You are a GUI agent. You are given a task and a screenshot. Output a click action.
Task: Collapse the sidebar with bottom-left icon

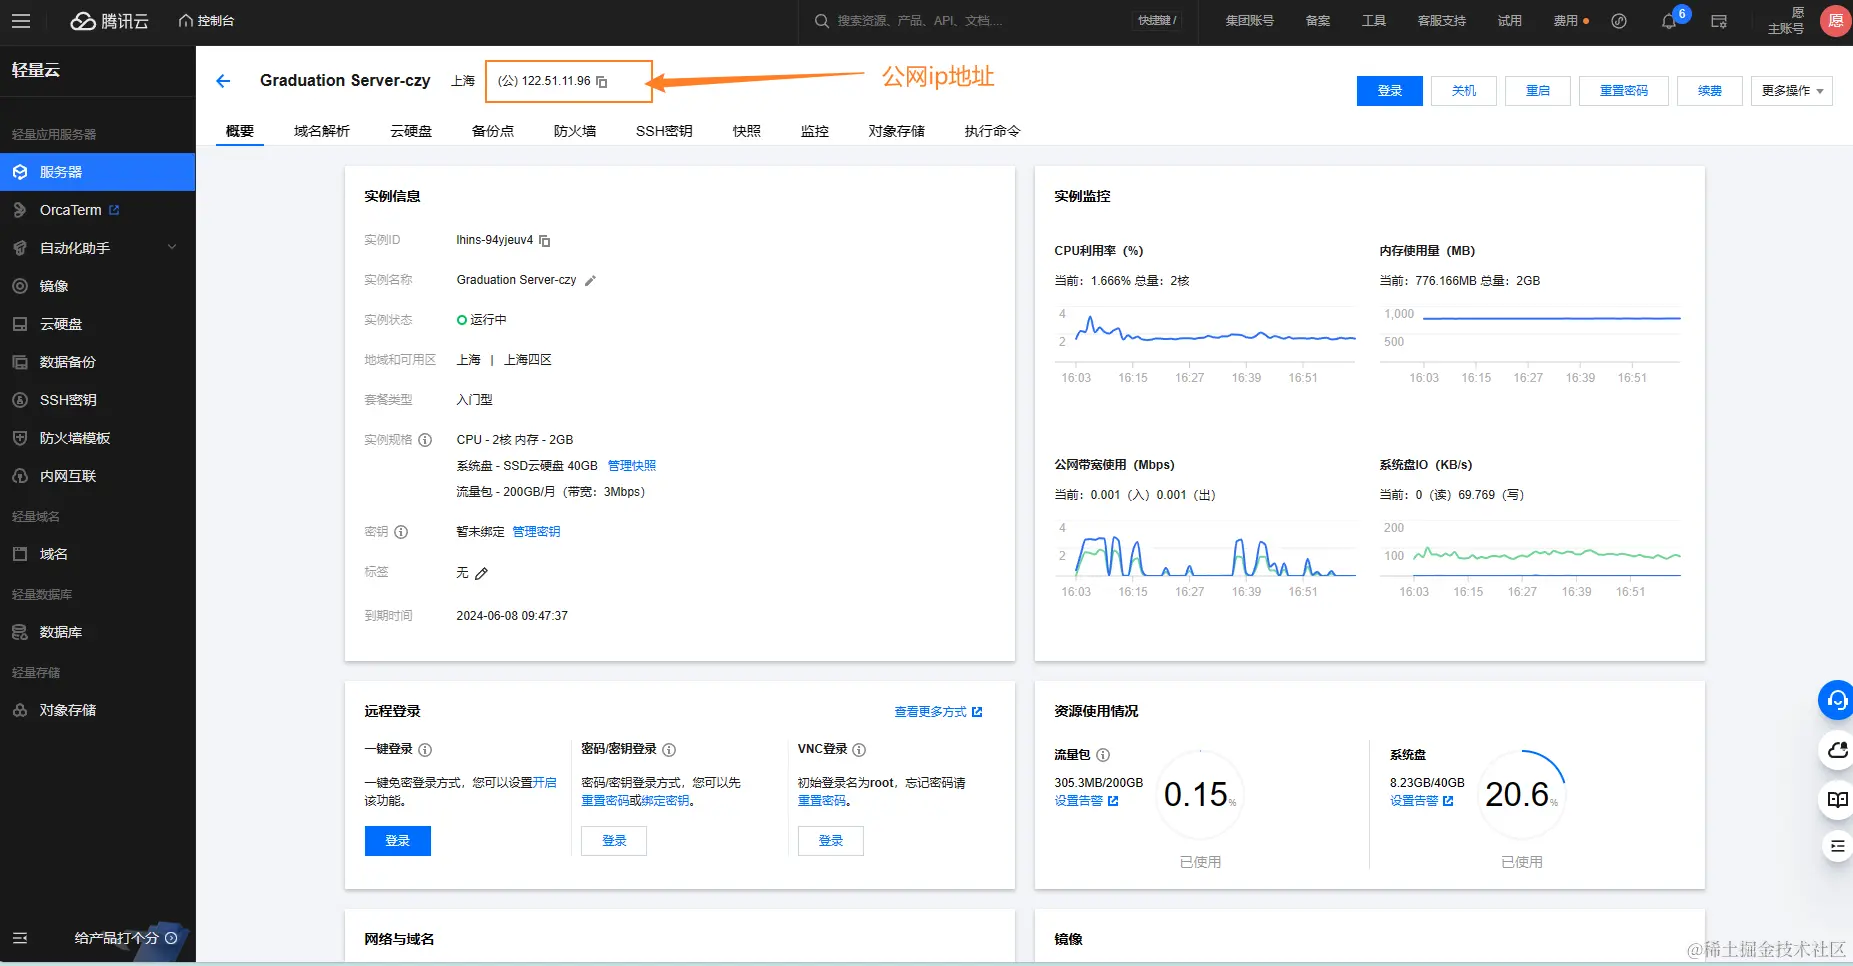pyautogui.click(x=20, y=938)
